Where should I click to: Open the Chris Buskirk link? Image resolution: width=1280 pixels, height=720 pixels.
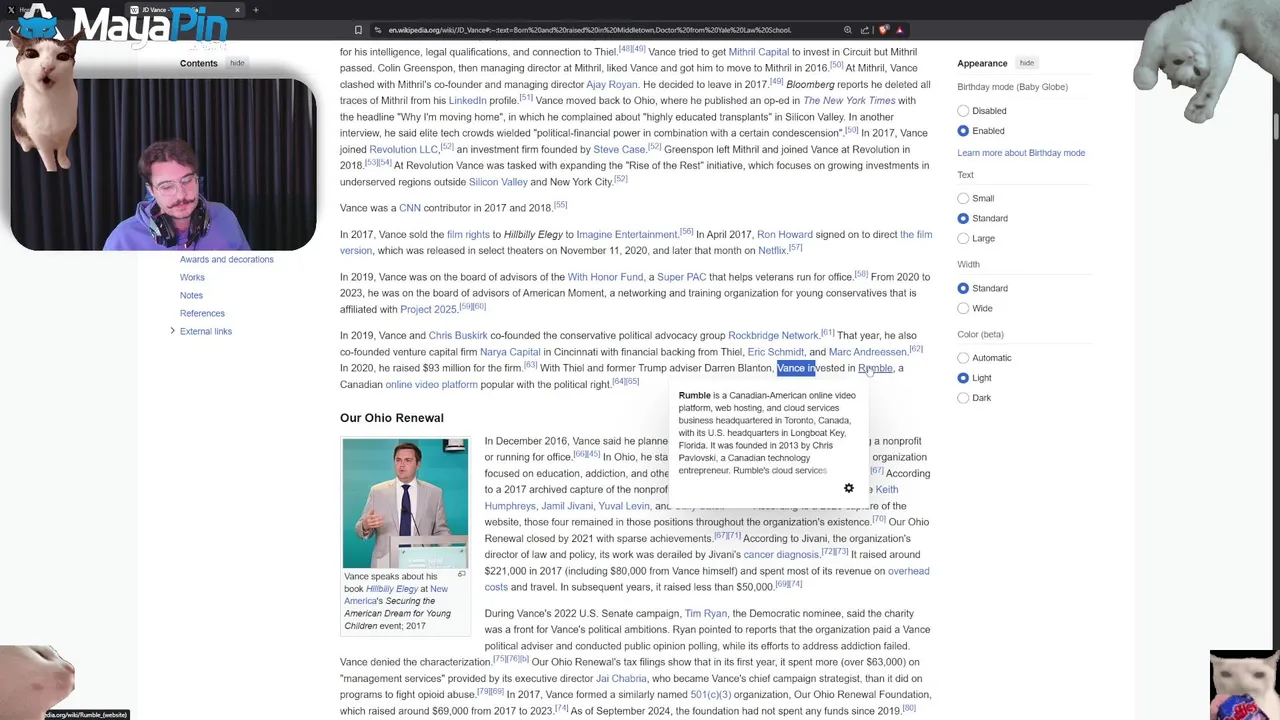(458, 336)
